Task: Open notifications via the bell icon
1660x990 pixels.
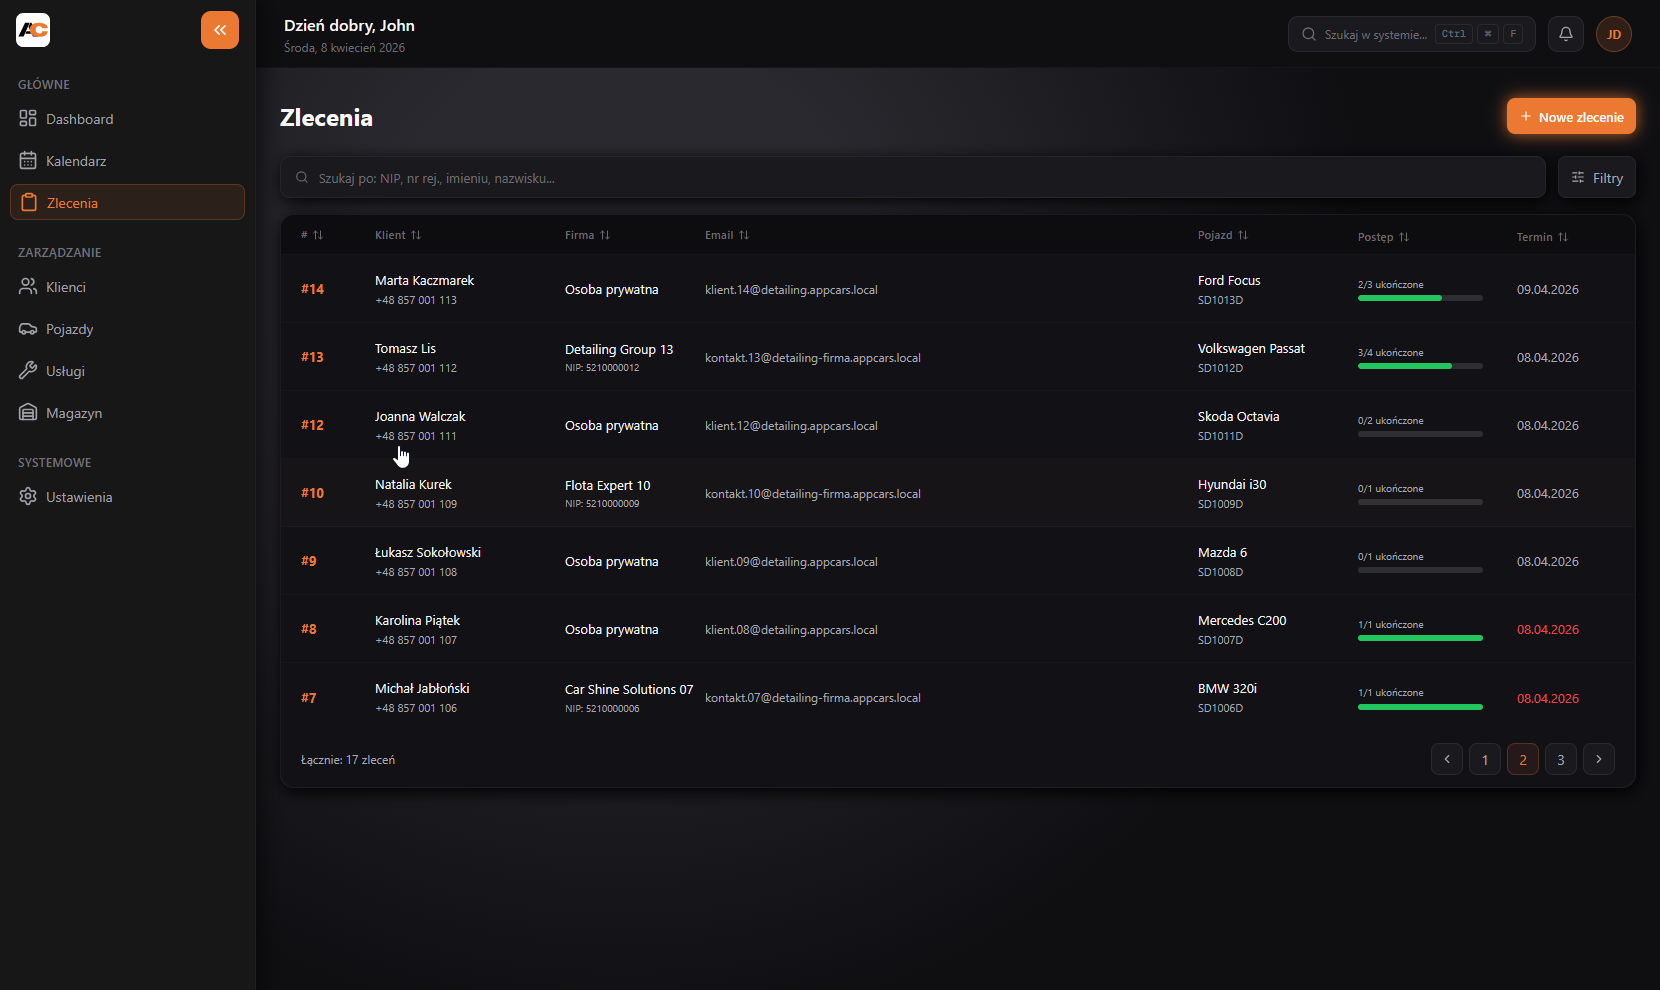Action: point(1565,34)
